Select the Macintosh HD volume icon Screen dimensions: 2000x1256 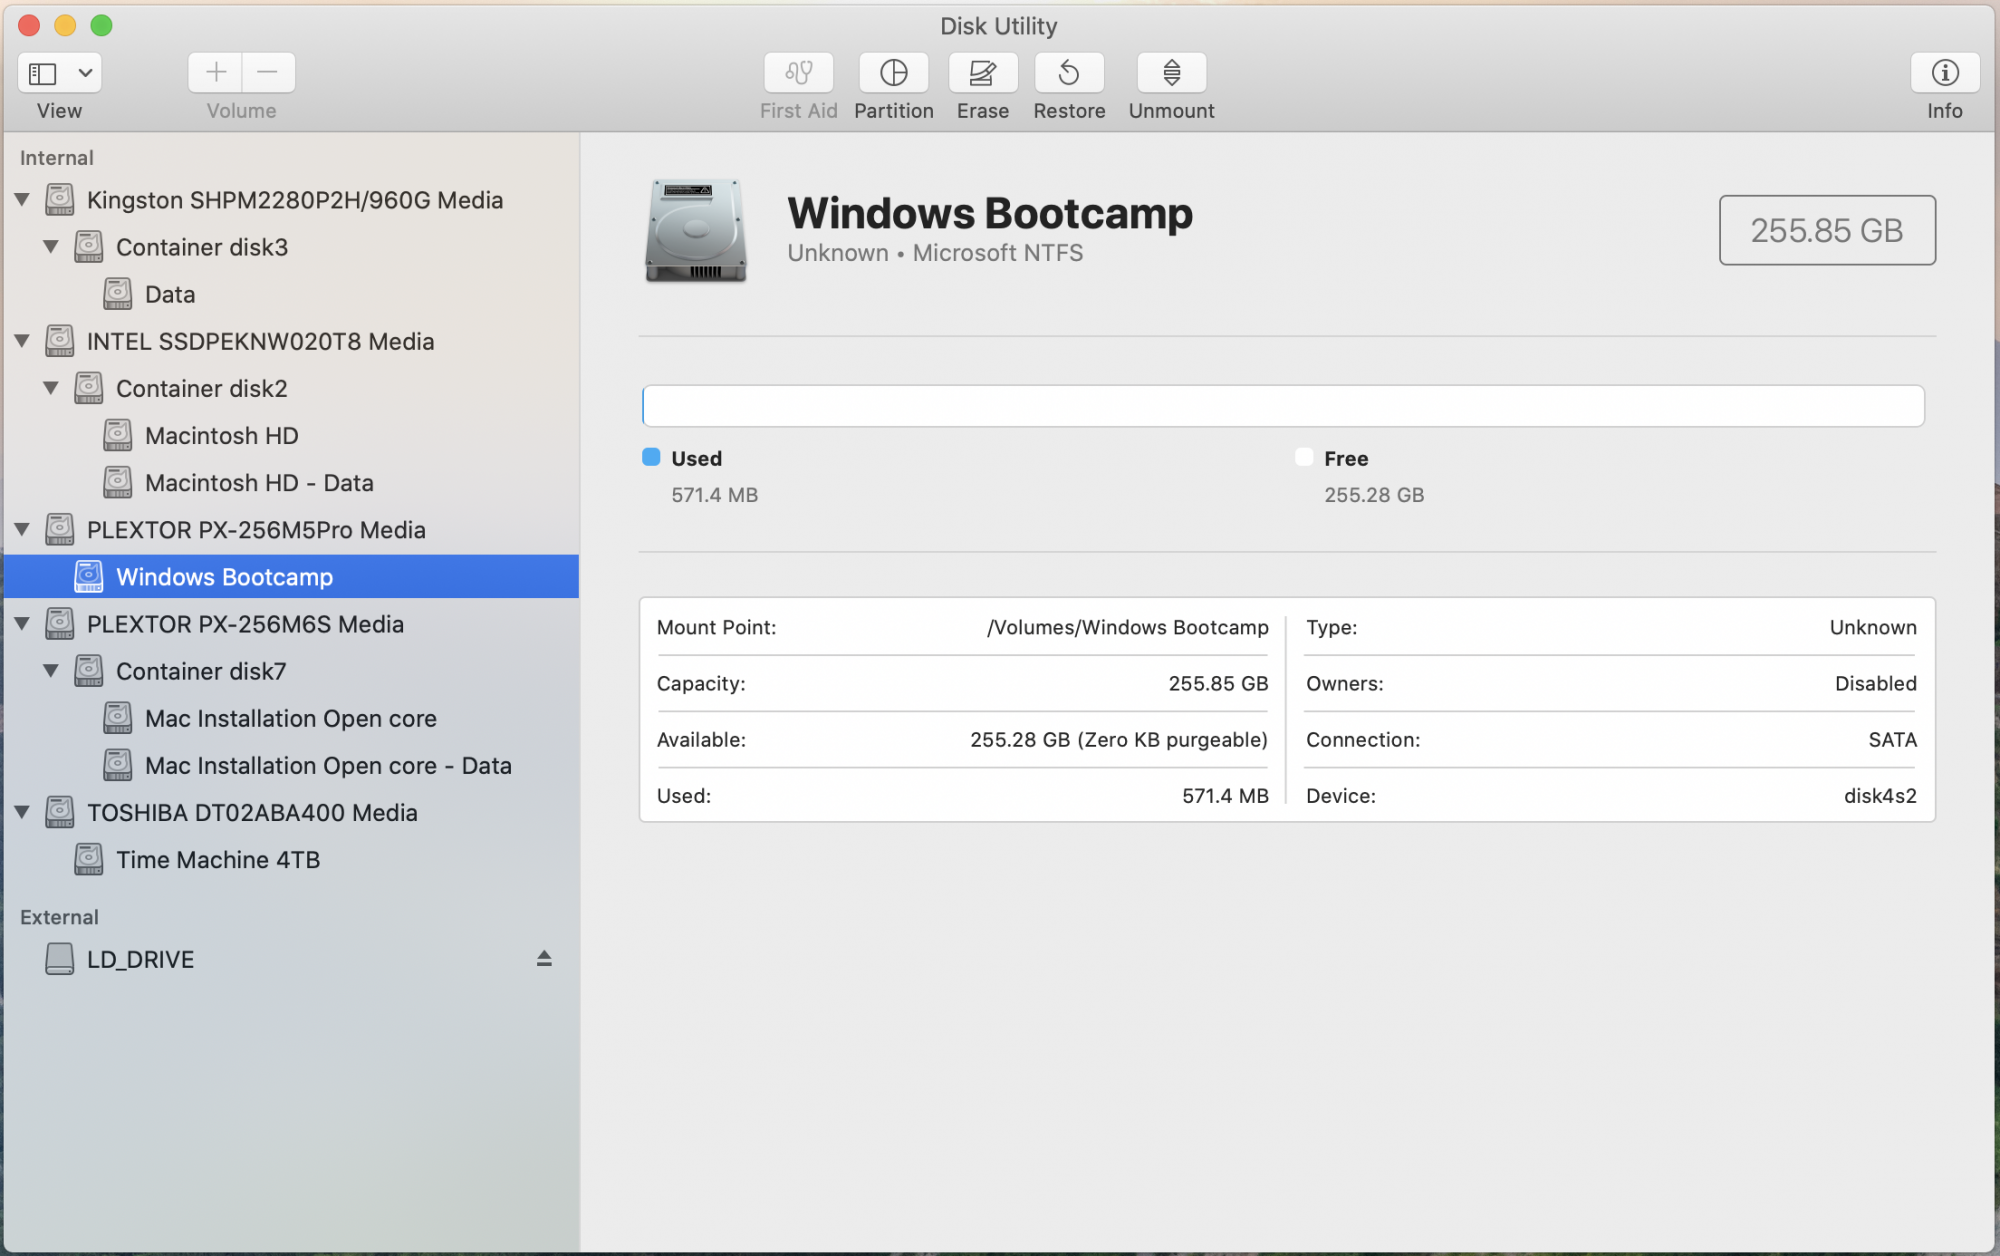118,435
